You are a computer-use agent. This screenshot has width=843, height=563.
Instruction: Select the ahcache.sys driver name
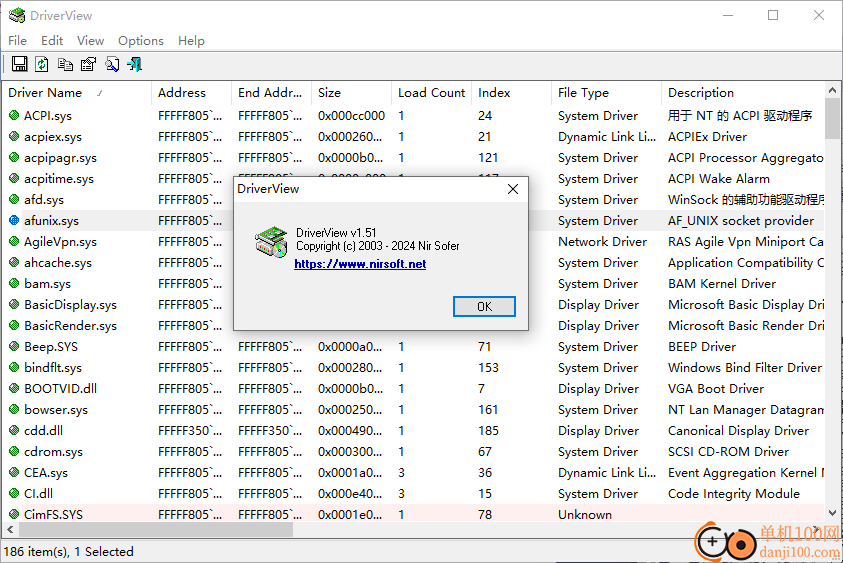point(58,262)
